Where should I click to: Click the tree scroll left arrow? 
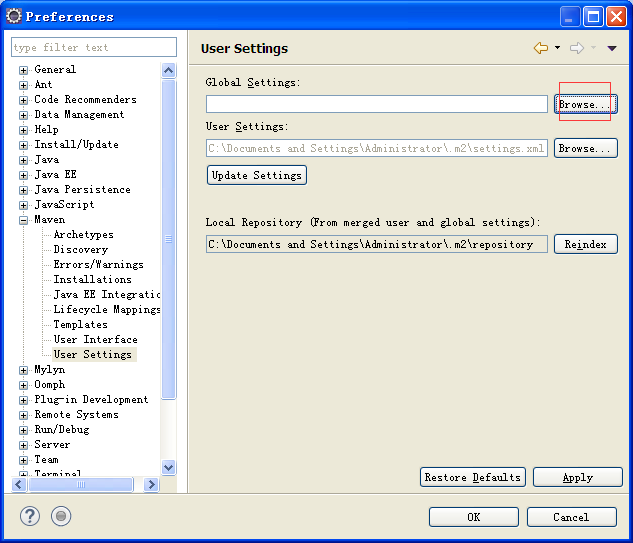19,484
